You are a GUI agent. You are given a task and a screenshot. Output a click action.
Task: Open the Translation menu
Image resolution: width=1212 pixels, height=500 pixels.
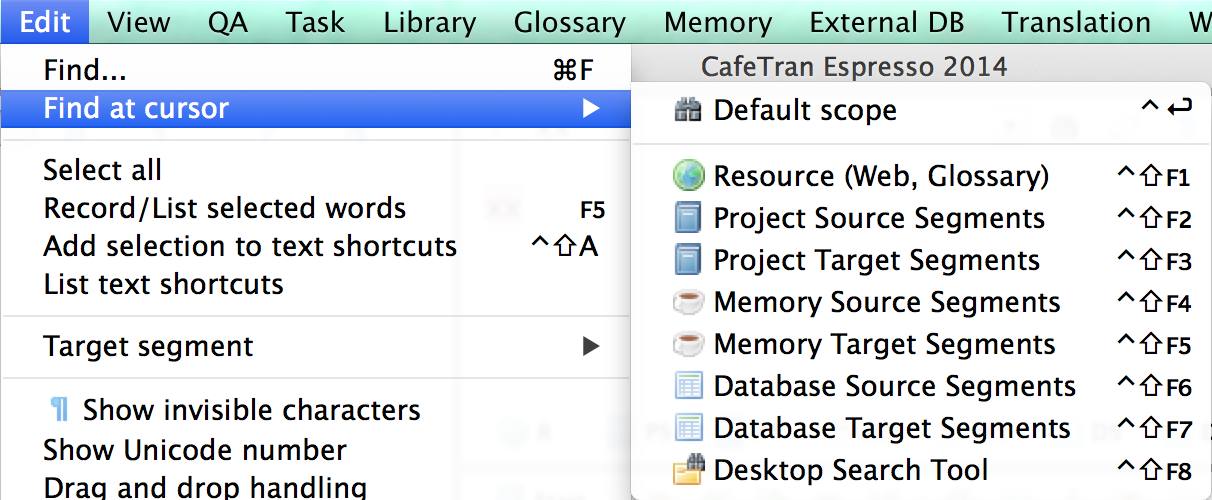(1076, 22)
